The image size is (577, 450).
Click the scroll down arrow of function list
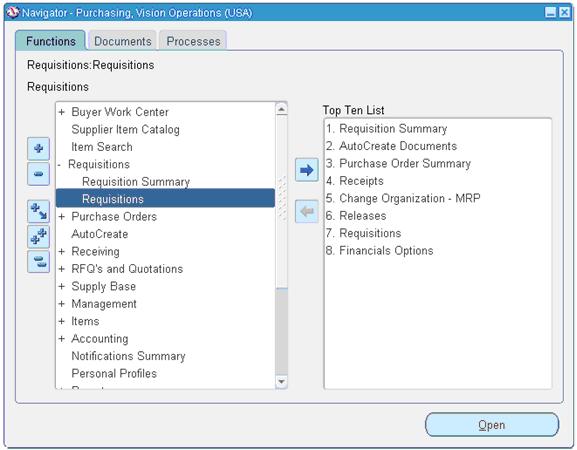pyautogui.click(x=282, y=382)
